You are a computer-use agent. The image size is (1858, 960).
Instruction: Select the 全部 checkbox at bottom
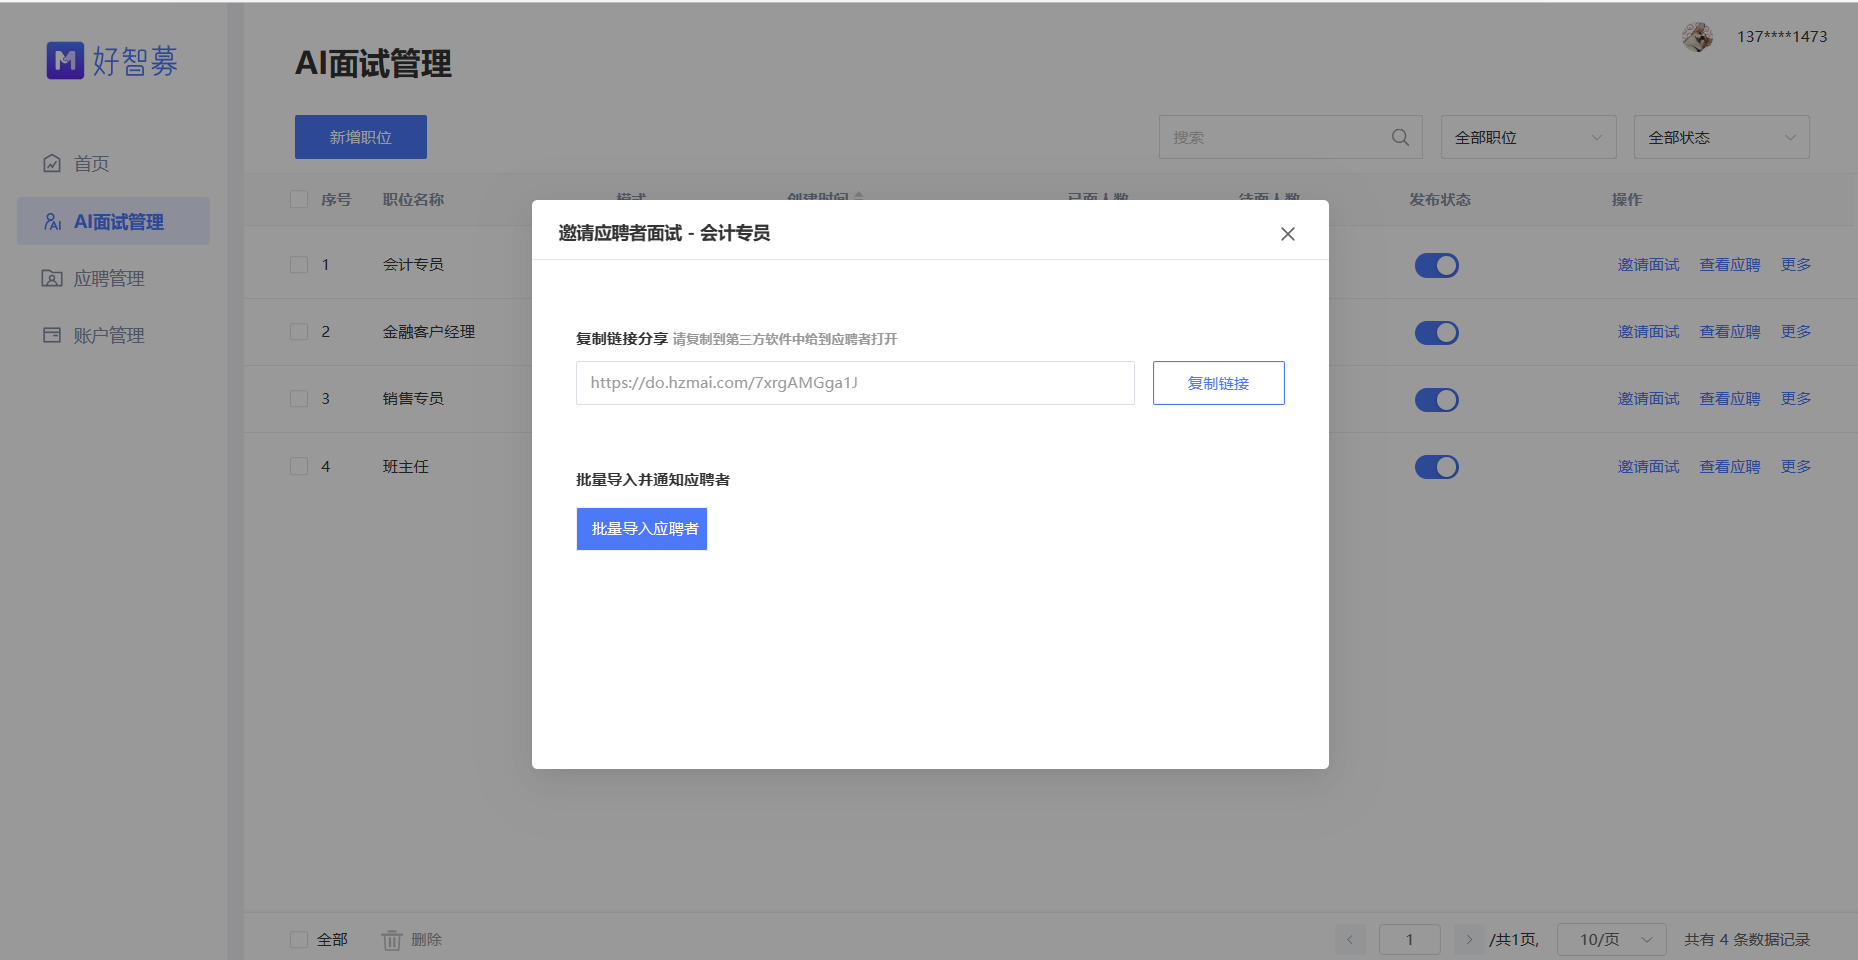coord(298,939)
